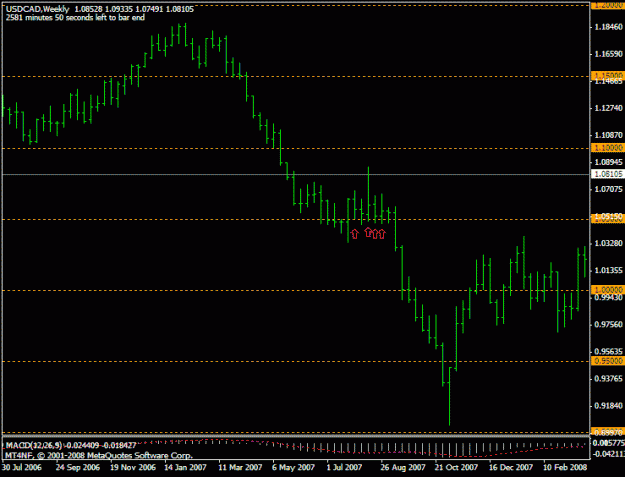625x477 pixels.
Task: Click the '2581 minutes 50 seconds left' countdown text
Action: click(x=75, y=18)
